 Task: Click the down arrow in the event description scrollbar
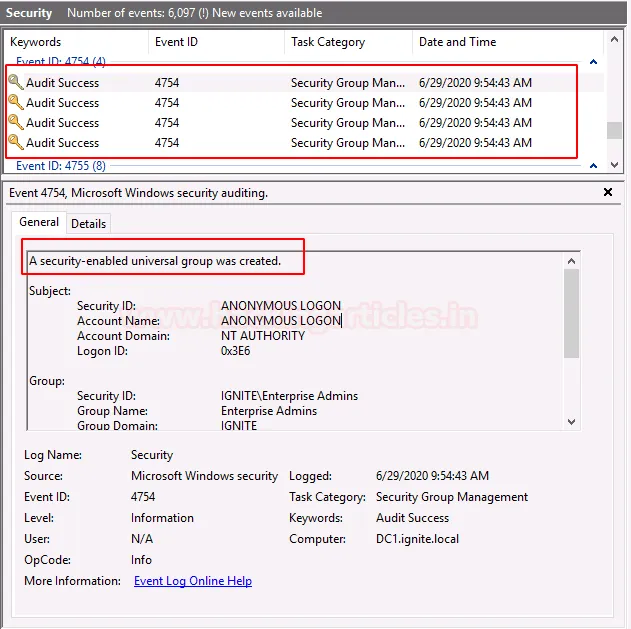(x=572, y=422)
